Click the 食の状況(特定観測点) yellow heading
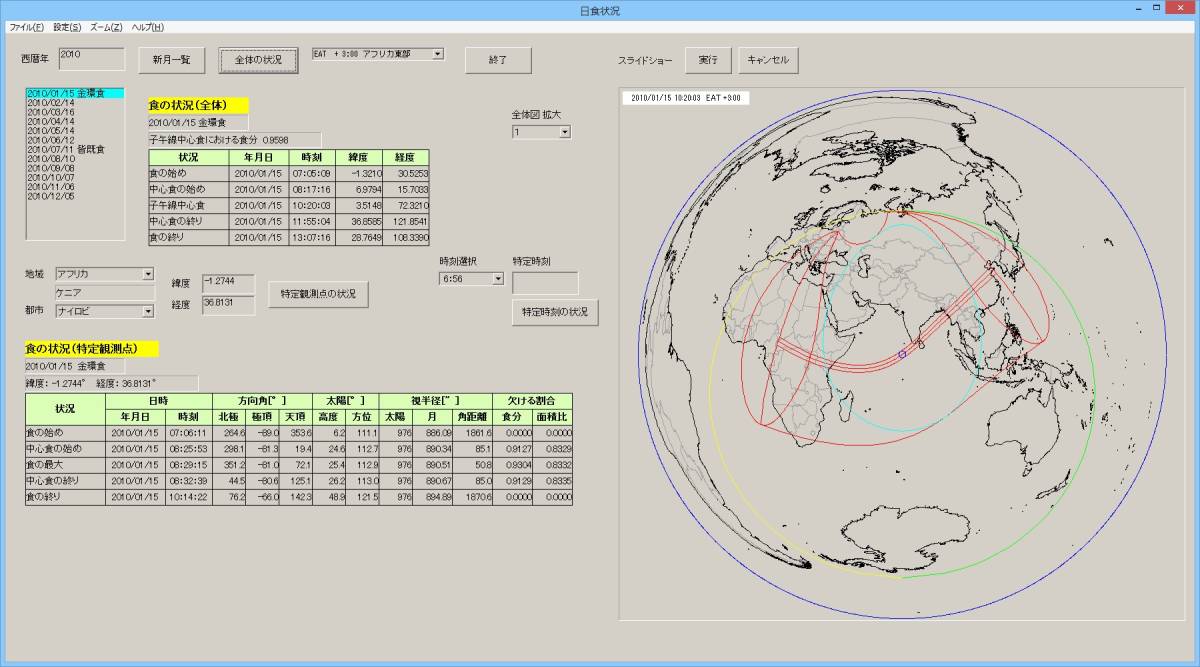Screen dimensions: 1200x667 [x=92, y=348]
